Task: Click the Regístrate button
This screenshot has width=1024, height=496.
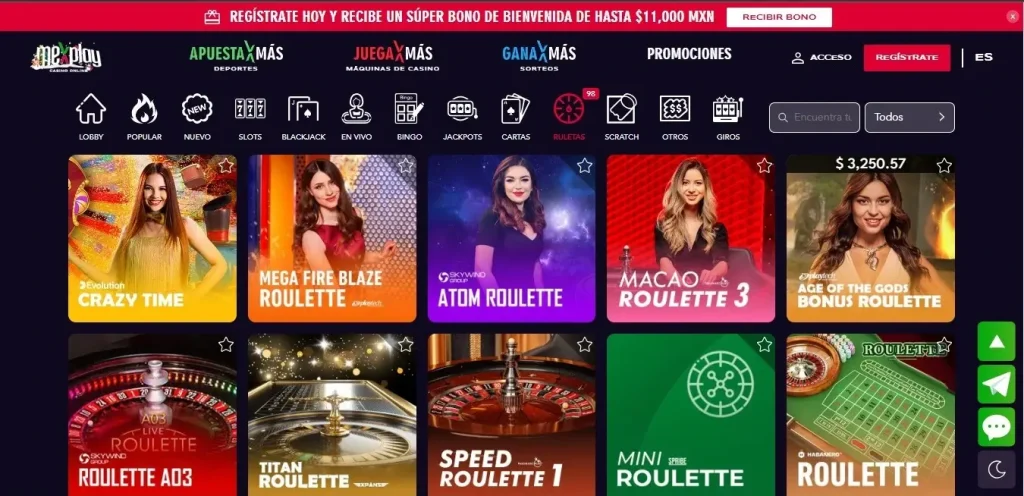Action: tap(906, 57)
